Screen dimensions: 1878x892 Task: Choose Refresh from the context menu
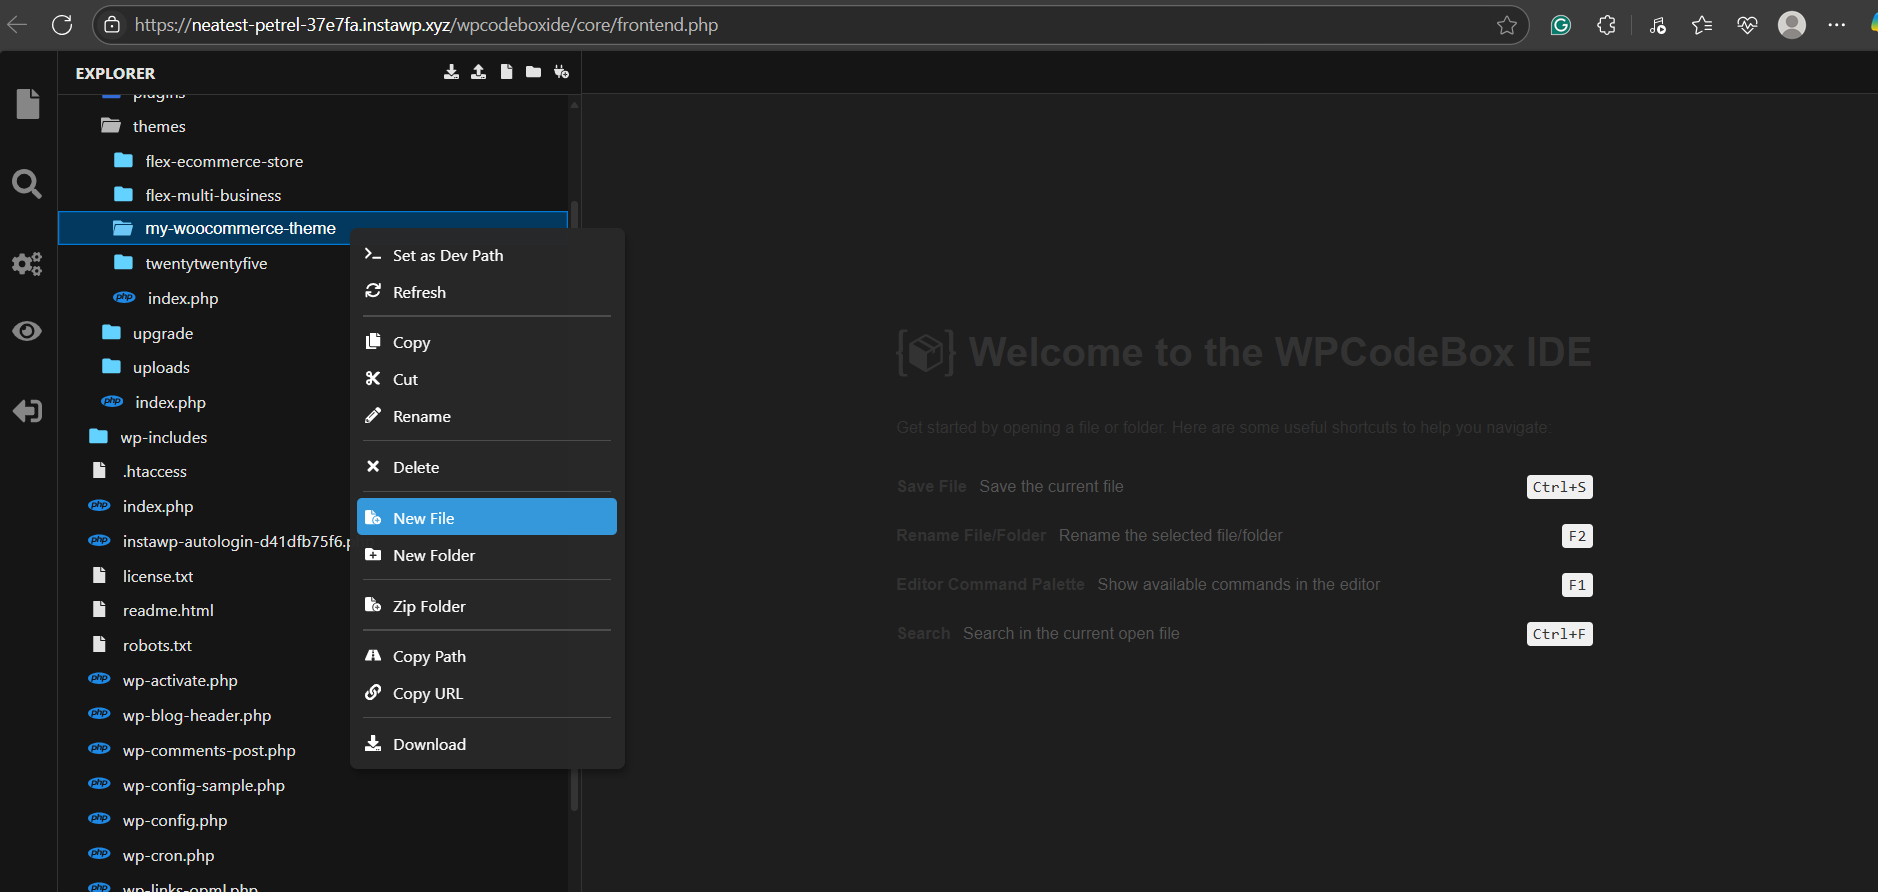tap(486, 292)
